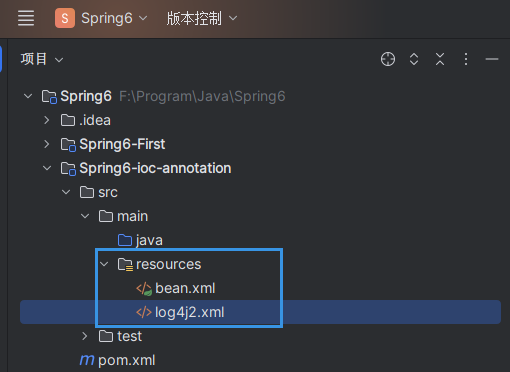The height and width of the screenshot is (372, 510).
Task: Select the log4j2.xml file name
Action: 190,313
